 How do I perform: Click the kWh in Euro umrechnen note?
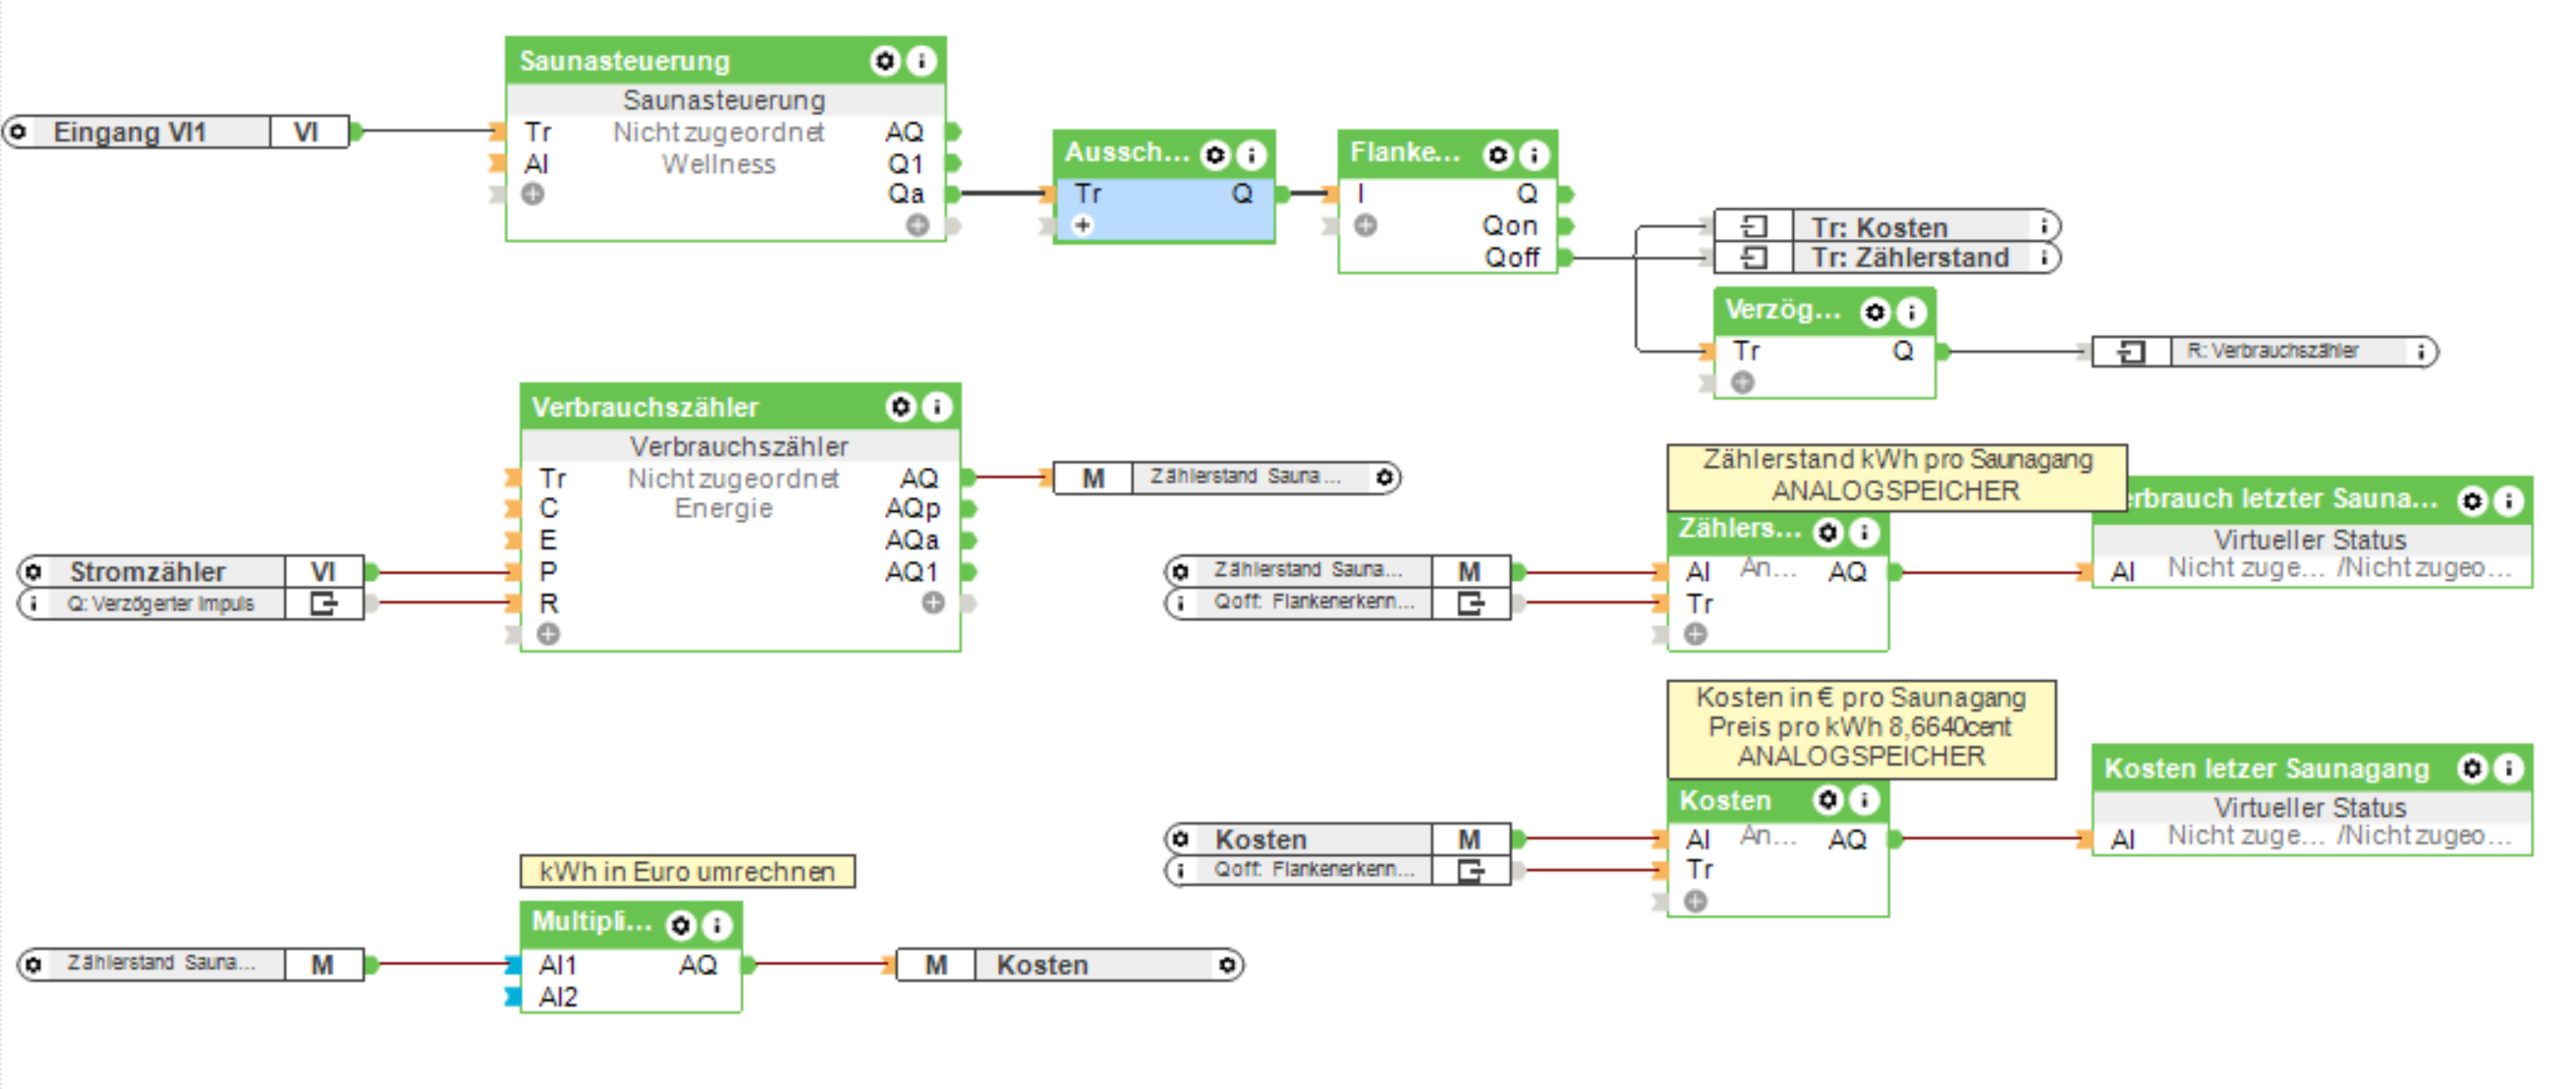click(x=687, y=871)
